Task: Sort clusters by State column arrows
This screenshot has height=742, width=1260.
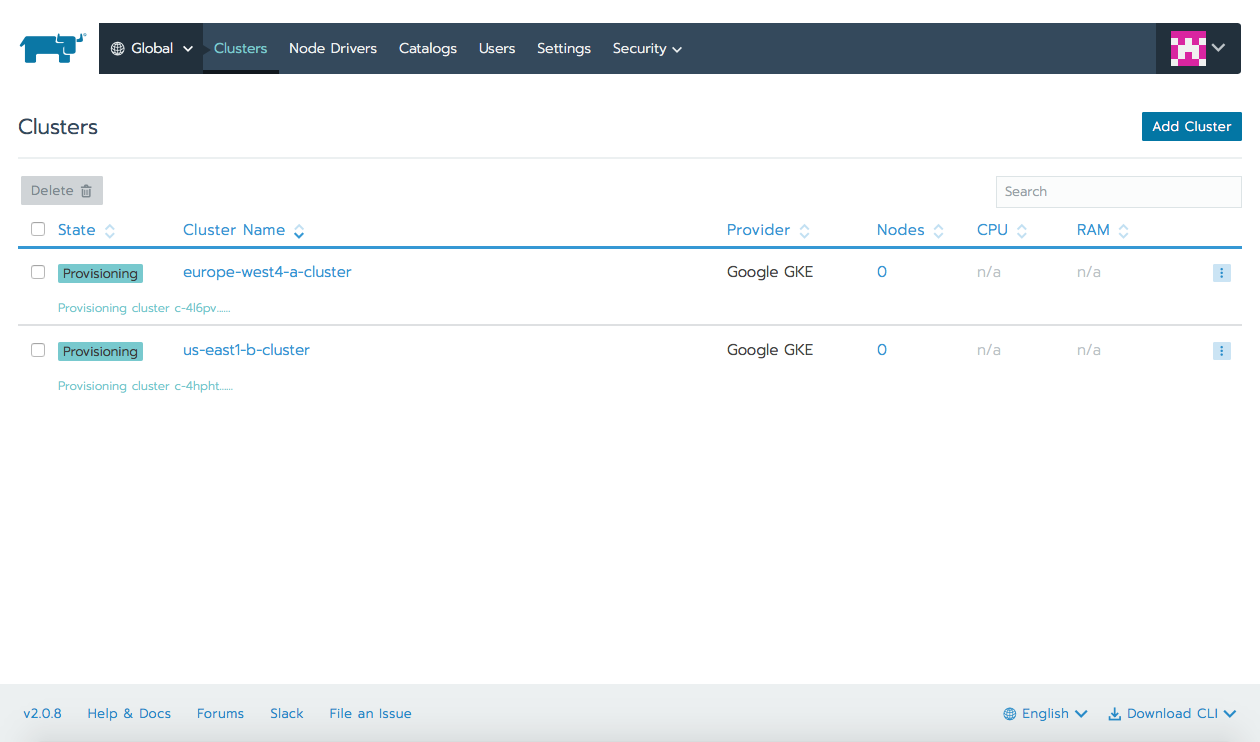Action: point(110,231)
